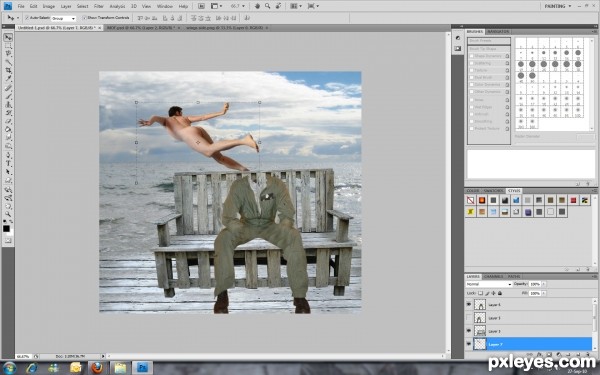Show Layer 5 by clicking its visibility box
600x375 pixels.
[469, 318]
